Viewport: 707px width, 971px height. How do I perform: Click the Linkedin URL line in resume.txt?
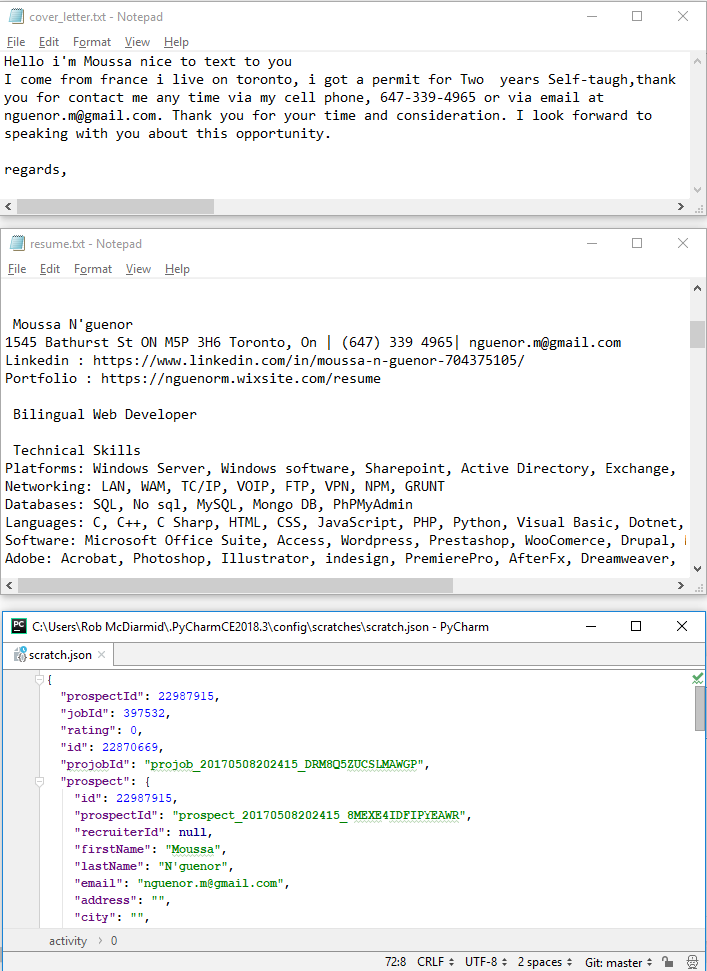(264, 360)
